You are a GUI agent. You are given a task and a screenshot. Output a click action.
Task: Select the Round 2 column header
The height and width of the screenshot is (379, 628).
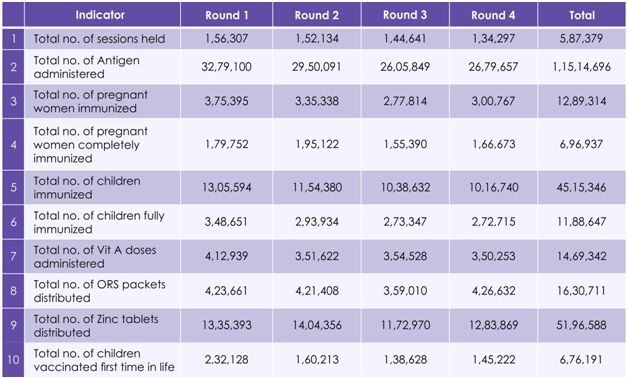click(317, 15)
